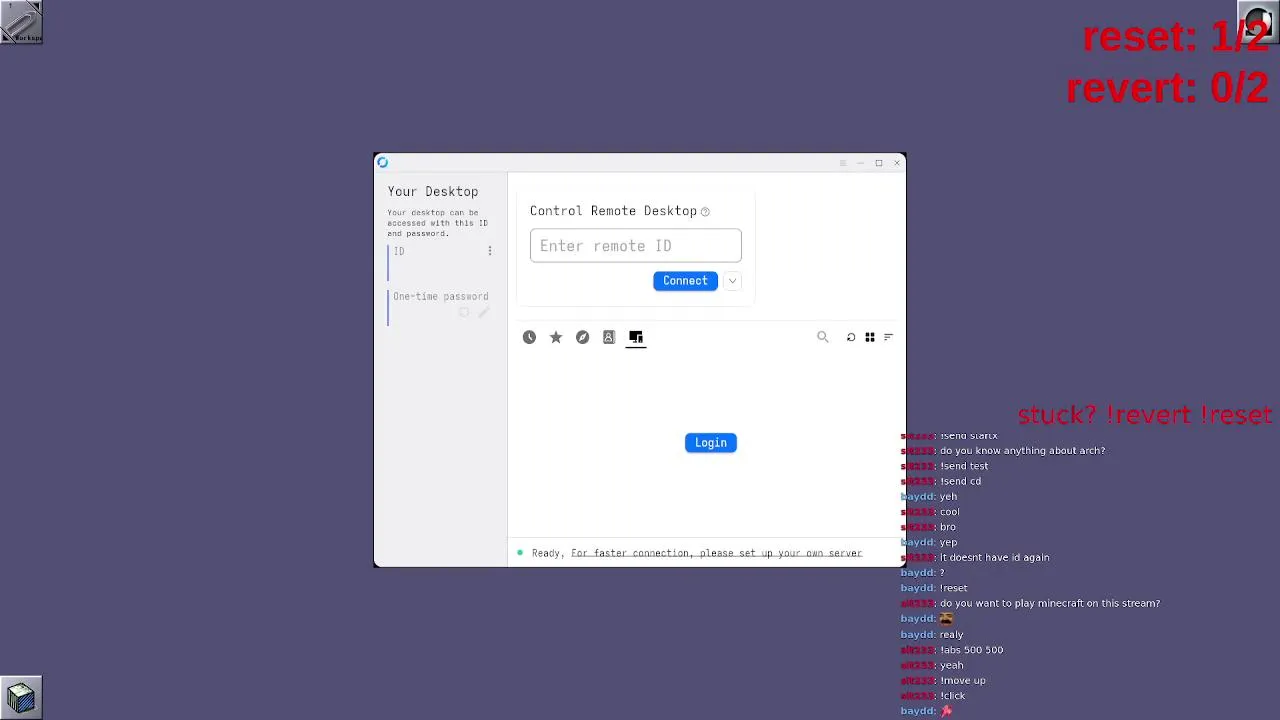1280x720 pixels.
Task: Click the Enter remote ID field
Action: point(636,246)
